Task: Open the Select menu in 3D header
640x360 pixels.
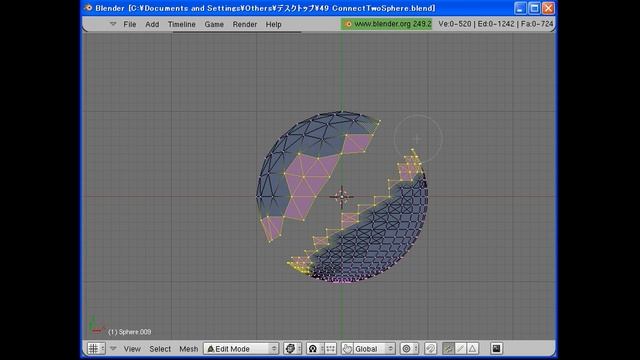Action: click(x=160, y=349)
